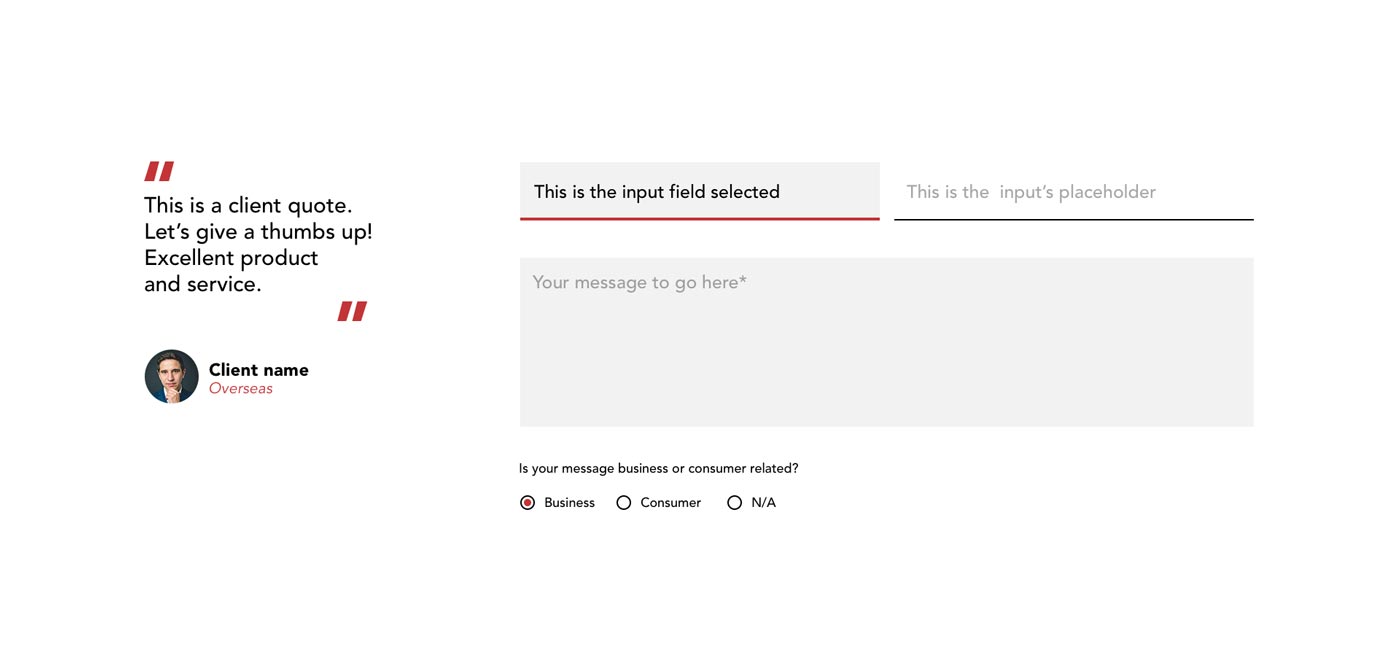
Task: Click the red italic "Overseas" text
Action: [x=241, y=389]
